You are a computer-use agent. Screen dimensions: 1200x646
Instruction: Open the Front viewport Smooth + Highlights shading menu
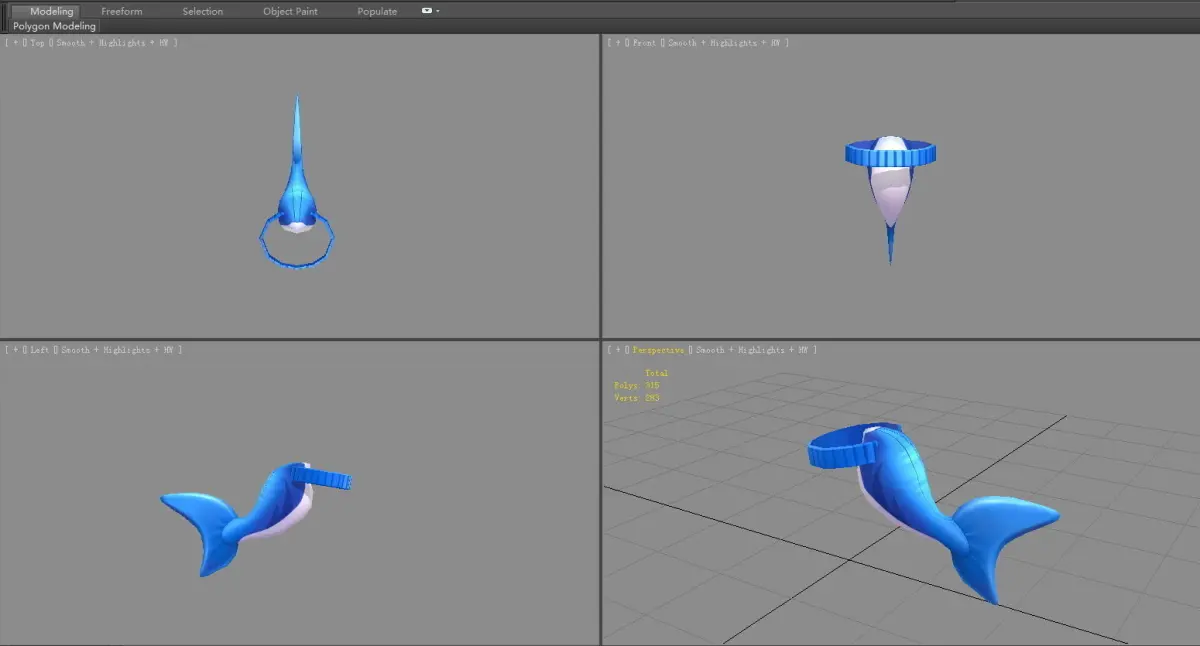(724, 43)
